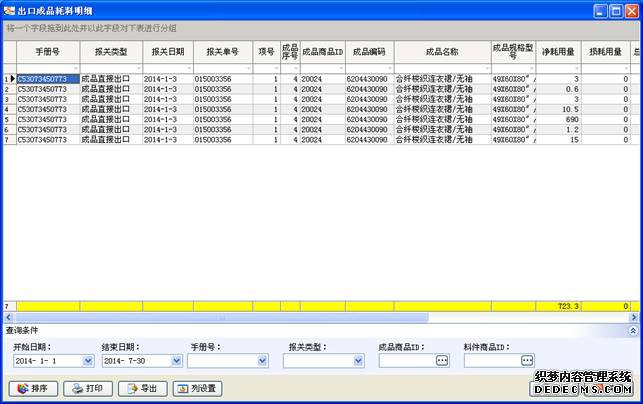Select the first row's 手册号 cell
The height and width of the screenshot is (404, 643).
tap(46, 78)
